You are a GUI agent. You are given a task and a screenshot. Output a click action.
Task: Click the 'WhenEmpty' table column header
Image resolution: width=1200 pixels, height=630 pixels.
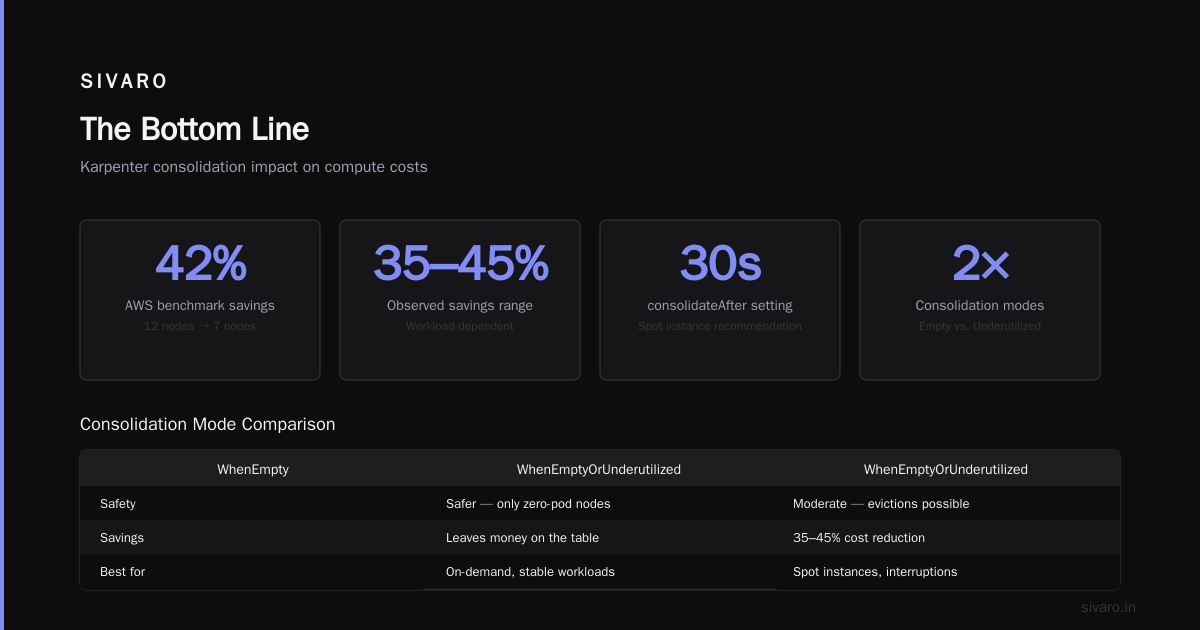[253, 469]
